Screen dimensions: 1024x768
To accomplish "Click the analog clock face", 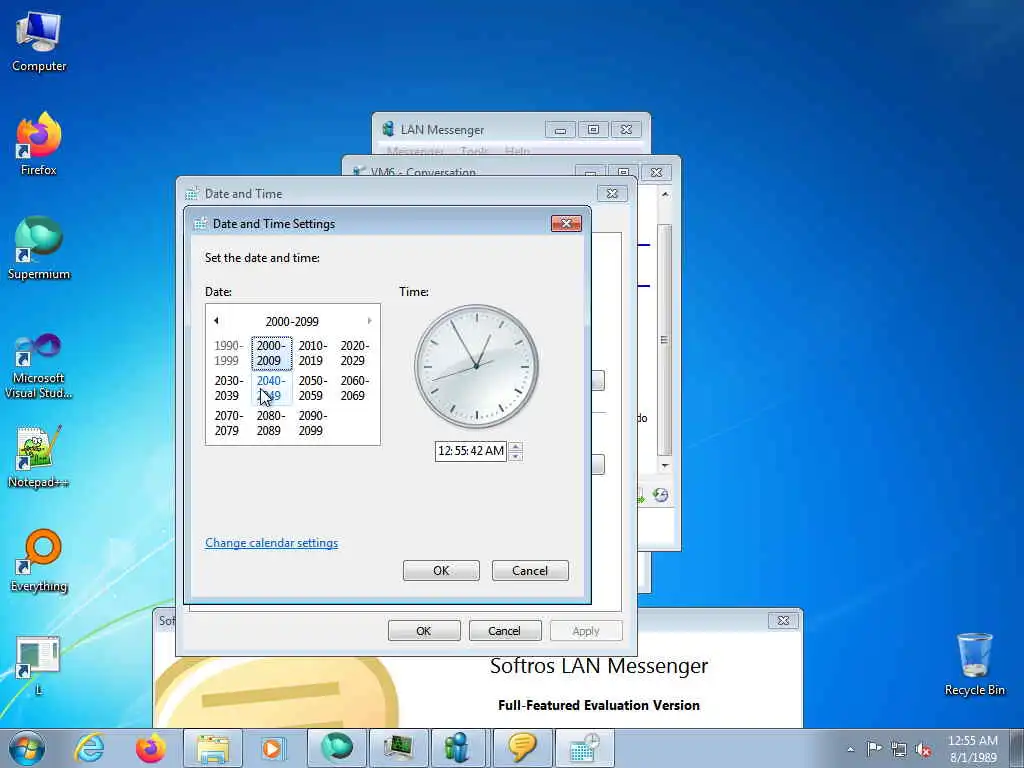I will [477, 366].
